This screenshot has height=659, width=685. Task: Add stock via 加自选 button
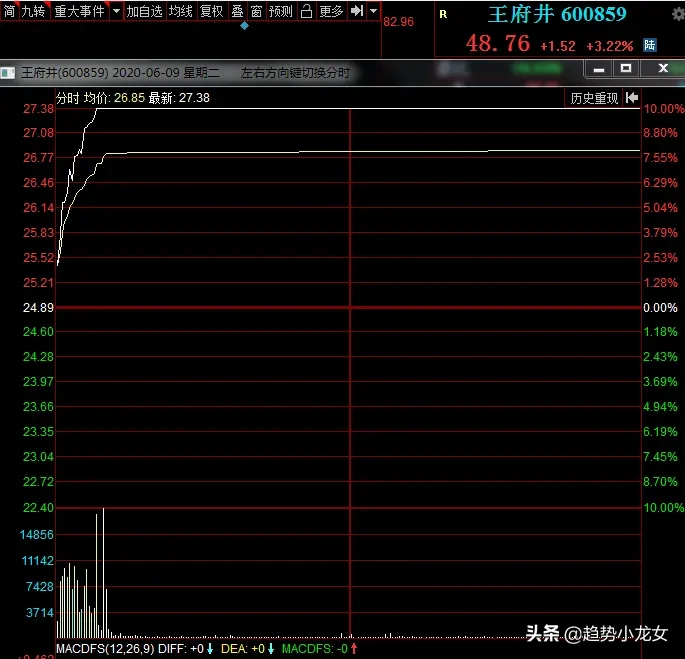click(x=145, y=11)
